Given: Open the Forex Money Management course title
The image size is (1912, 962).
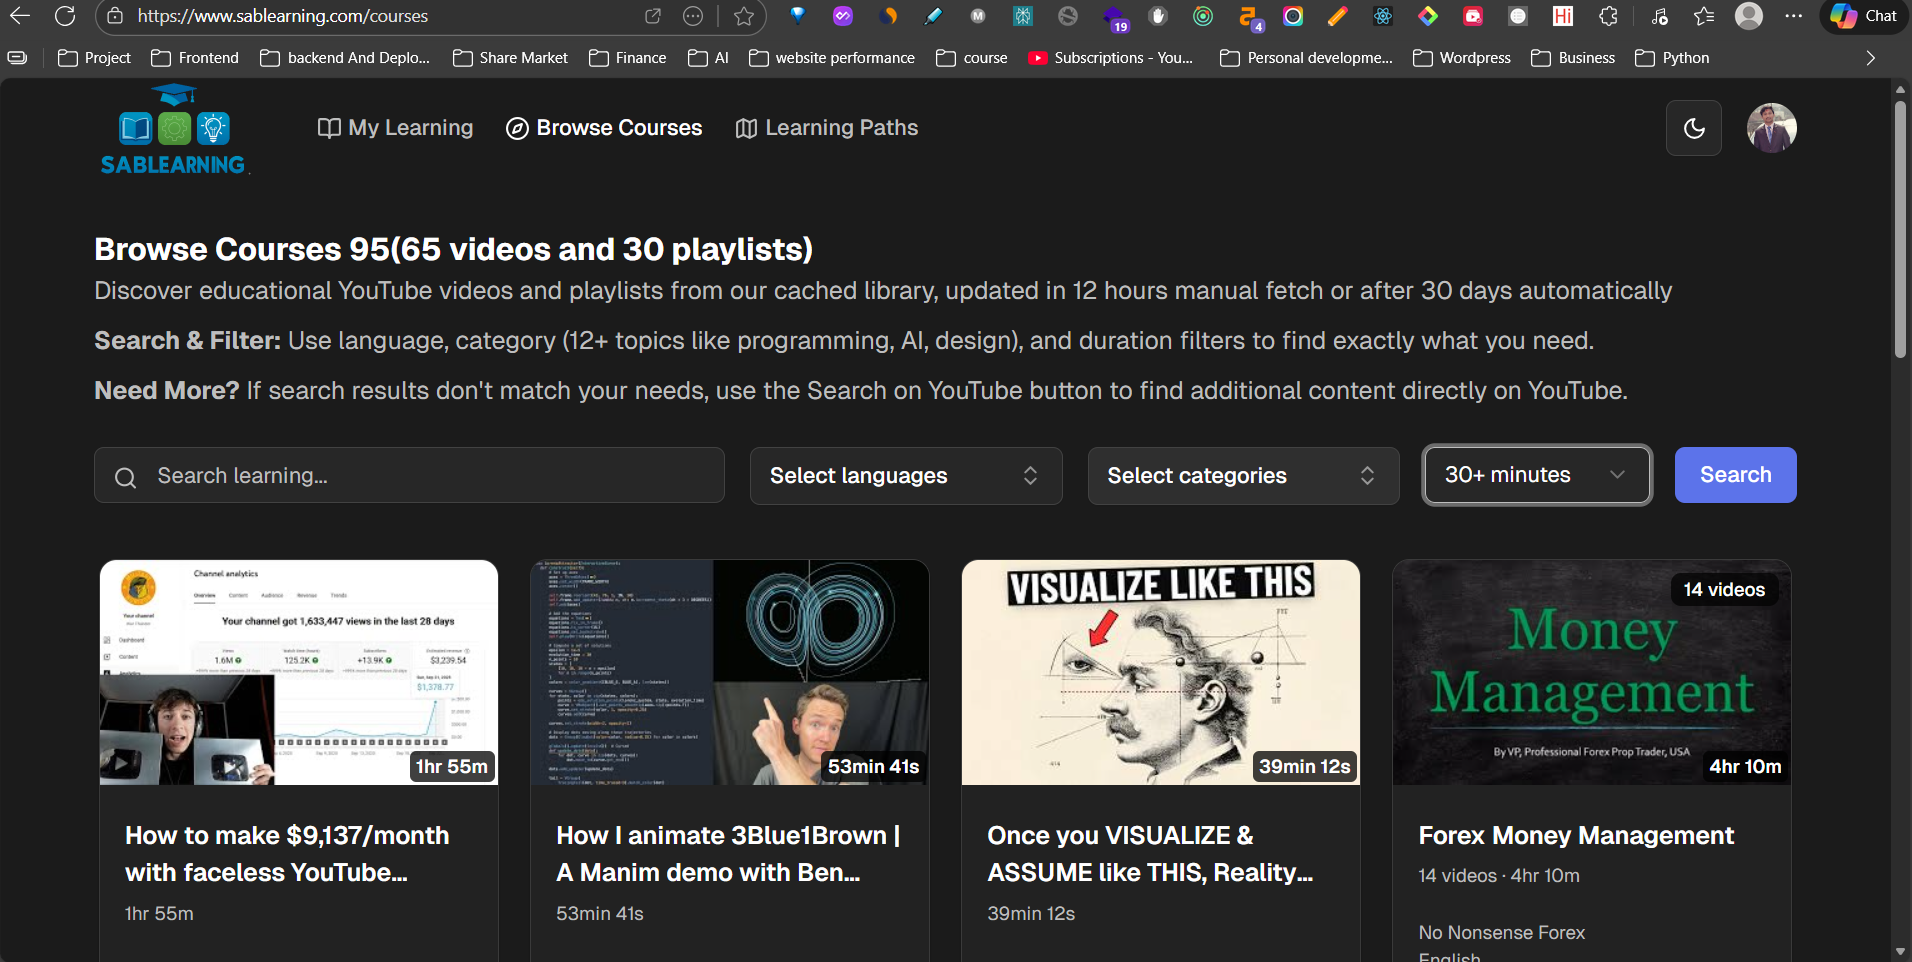Looking at the screenshot, I should [1576, 835].
